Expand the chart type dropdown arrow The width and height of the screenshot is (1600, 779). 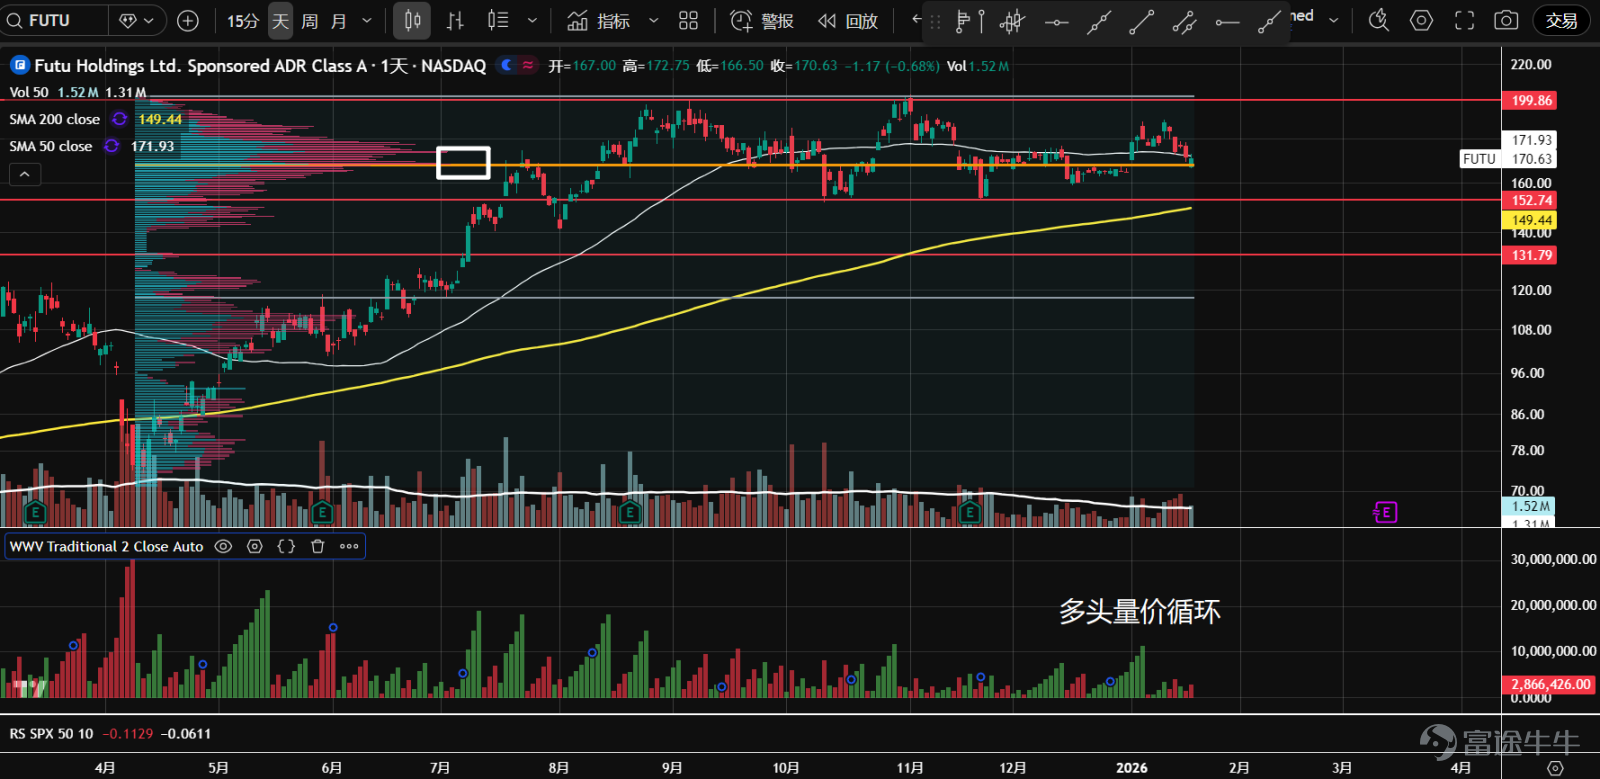(x=532, y=20)
